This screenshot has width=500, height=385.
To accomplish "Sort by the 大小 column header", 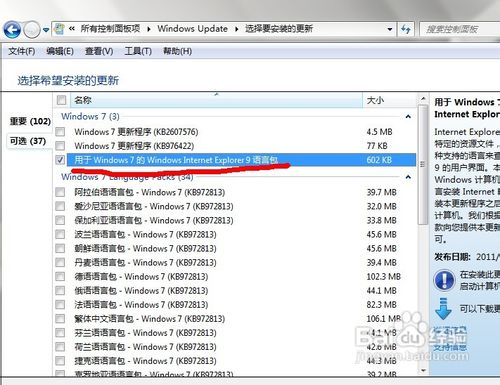I will click(389, 100).
